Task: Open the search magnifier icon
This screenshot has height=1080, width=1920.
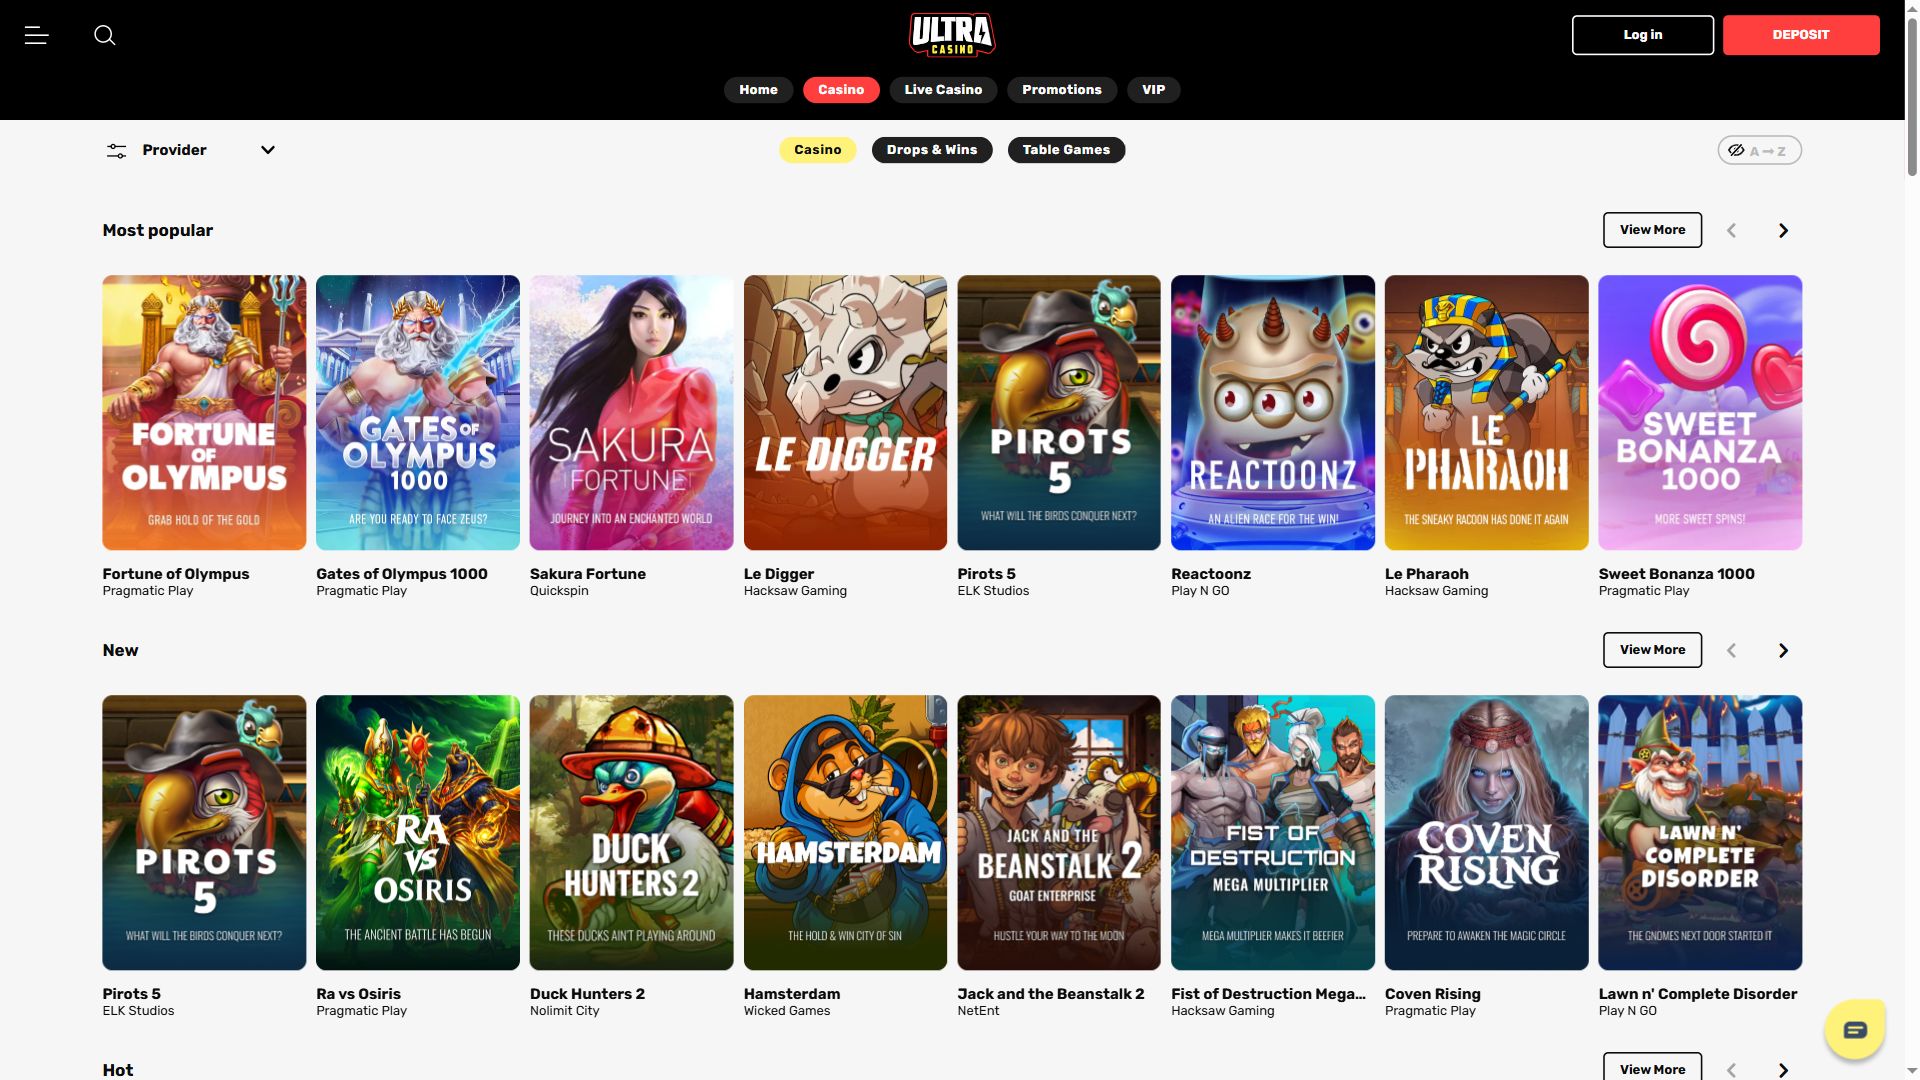Action: pyautogui.click(x=105, y=35)
